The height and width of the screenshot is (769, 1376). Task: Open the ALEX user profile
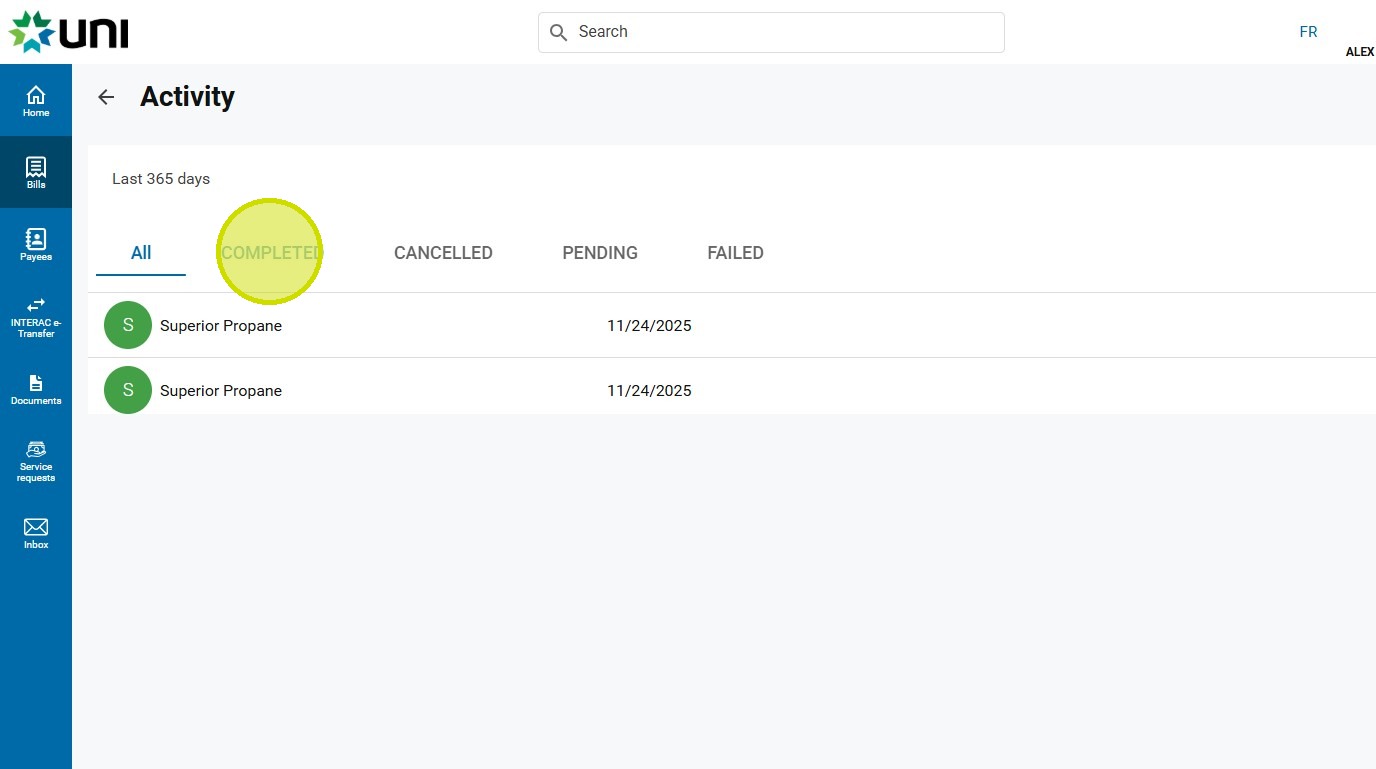(1359, 52)
